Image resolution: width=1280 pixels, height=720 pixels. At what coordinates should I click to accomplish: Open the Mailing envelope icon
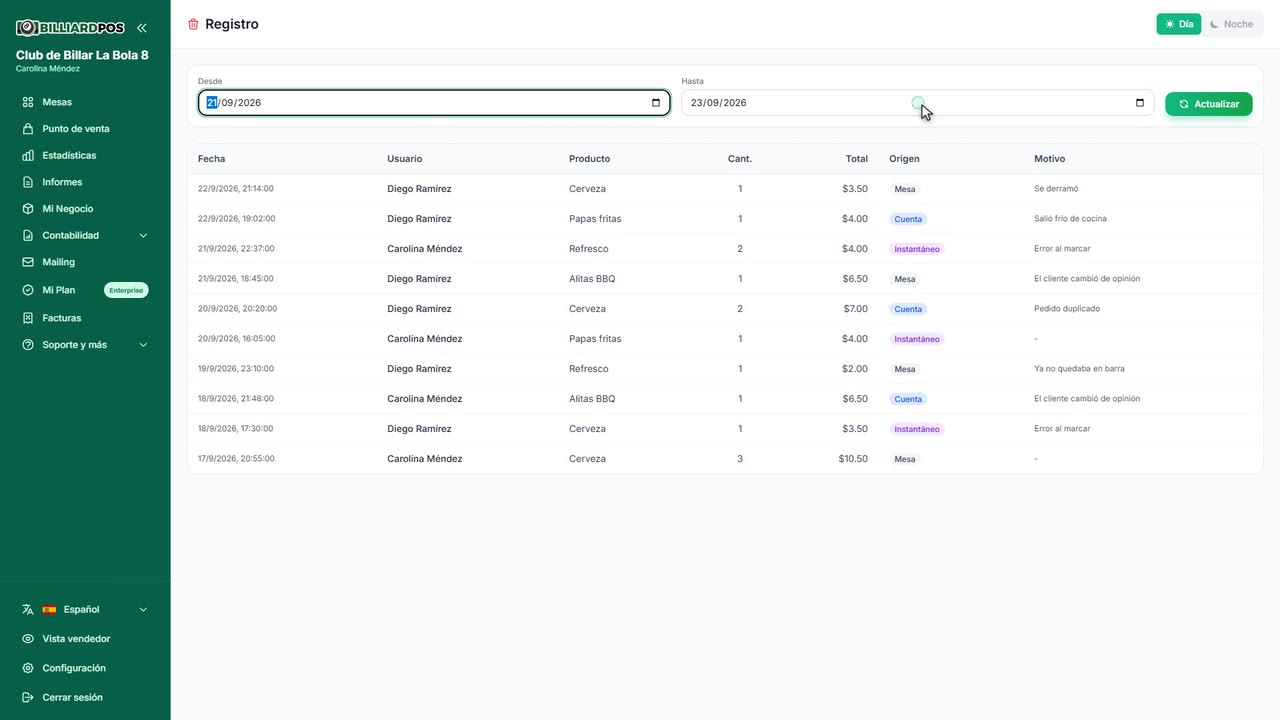coord(28,262)
